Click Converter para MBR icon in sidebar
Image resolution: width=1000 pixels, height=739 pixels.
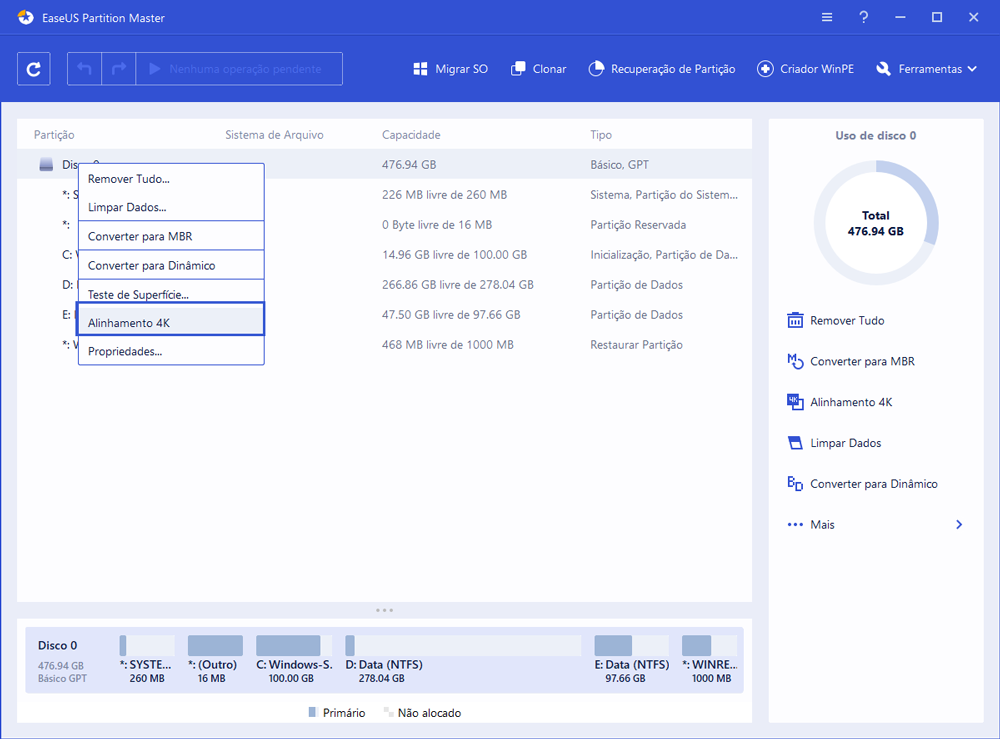click(795, 361)
